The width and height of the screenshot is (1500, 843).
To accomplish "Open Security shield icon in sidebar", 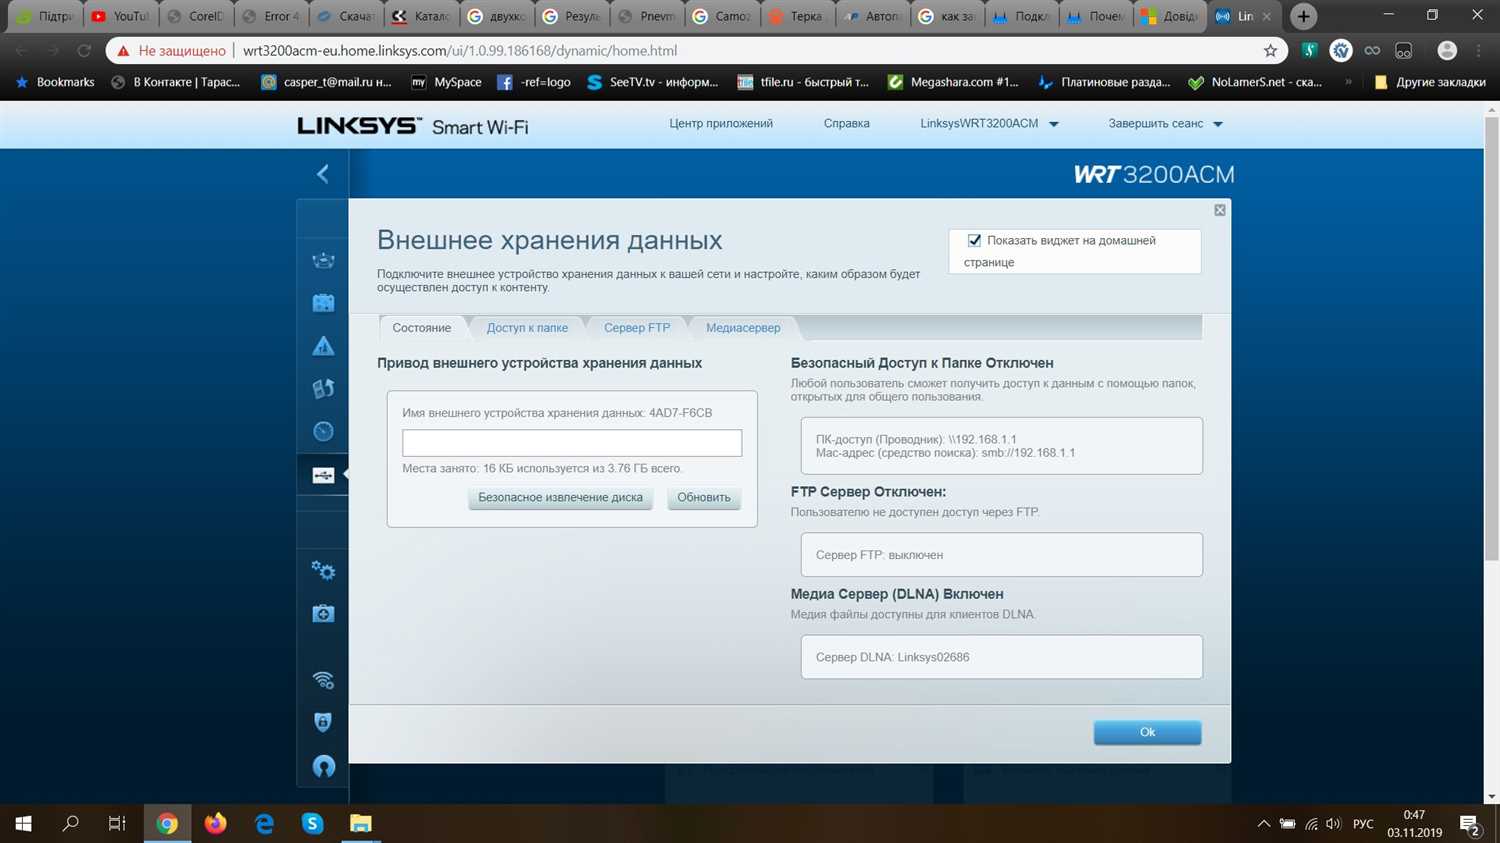I will 323,723.
